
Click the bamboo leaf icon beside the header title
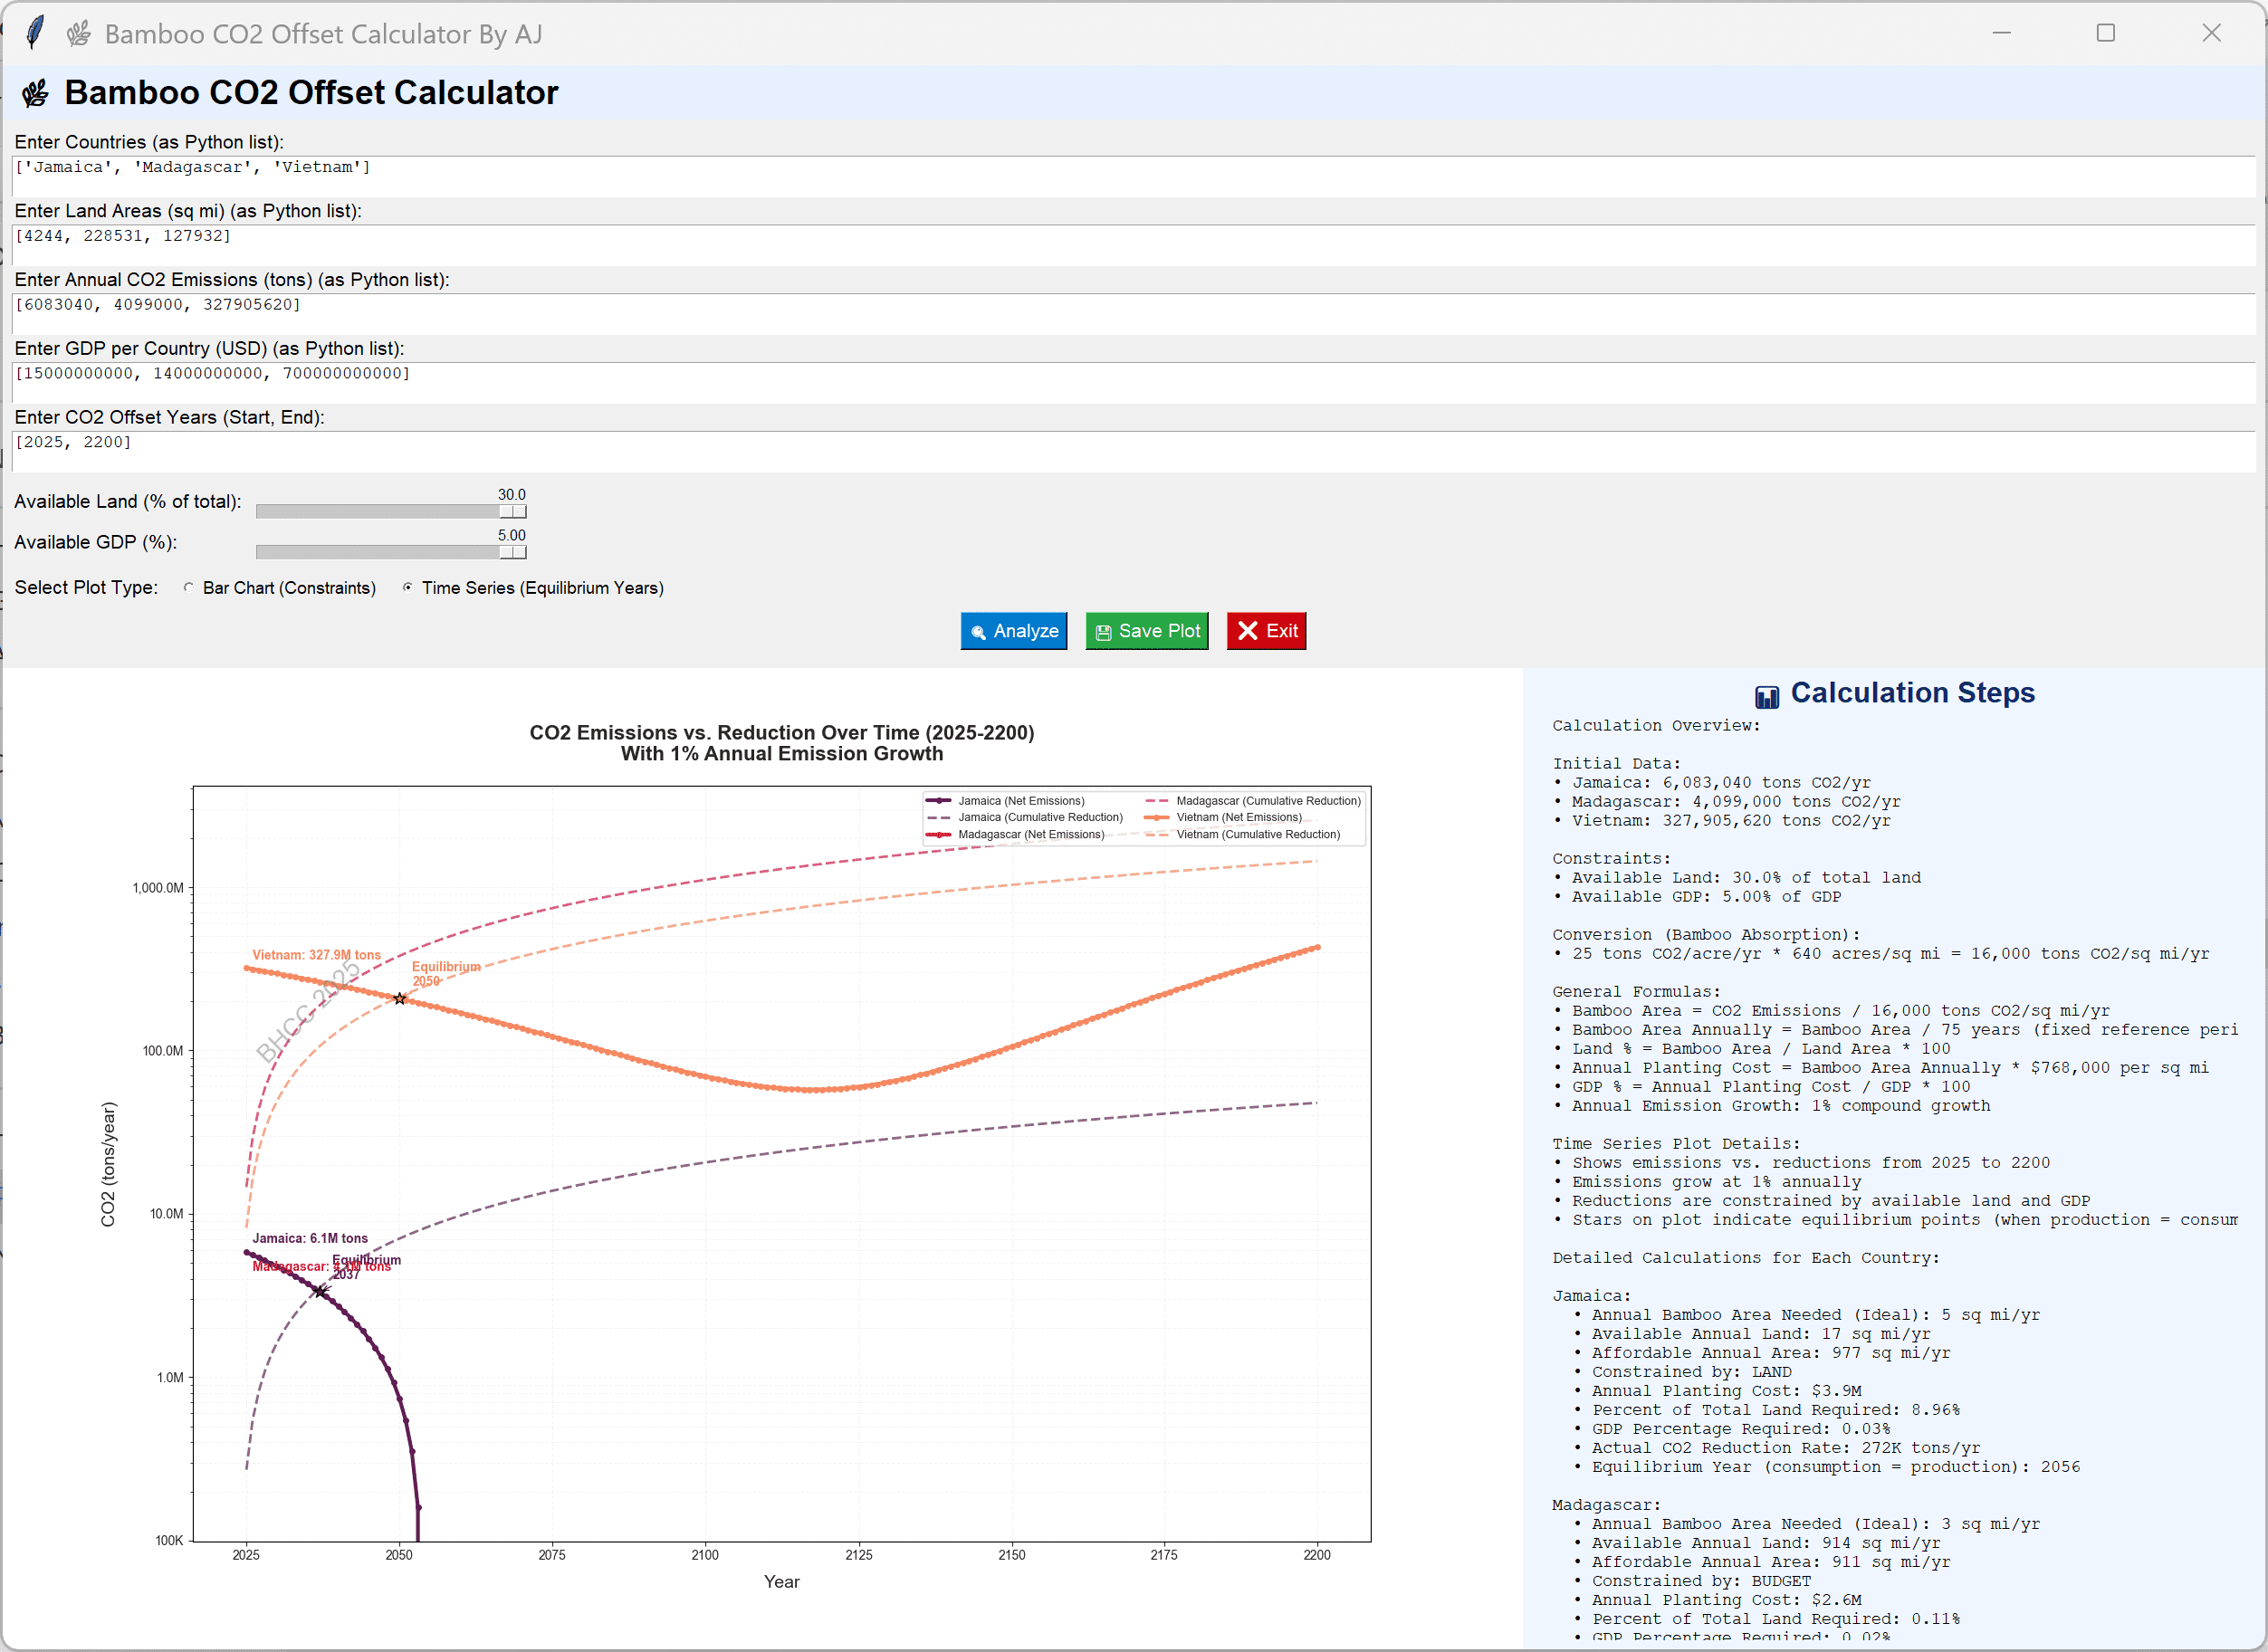[x=36, y=94]
